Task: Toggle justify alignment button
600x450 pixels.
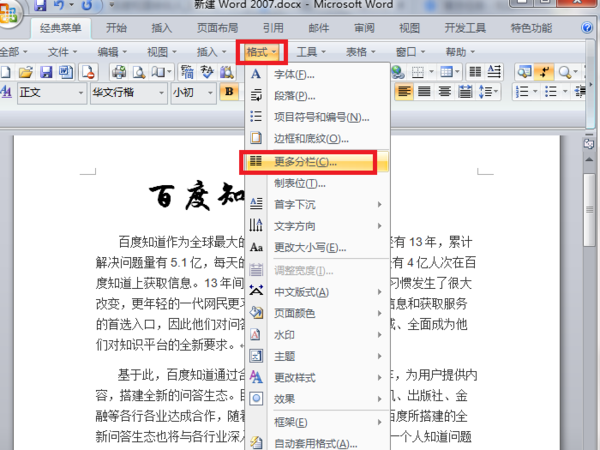Action: pos(424,92)
